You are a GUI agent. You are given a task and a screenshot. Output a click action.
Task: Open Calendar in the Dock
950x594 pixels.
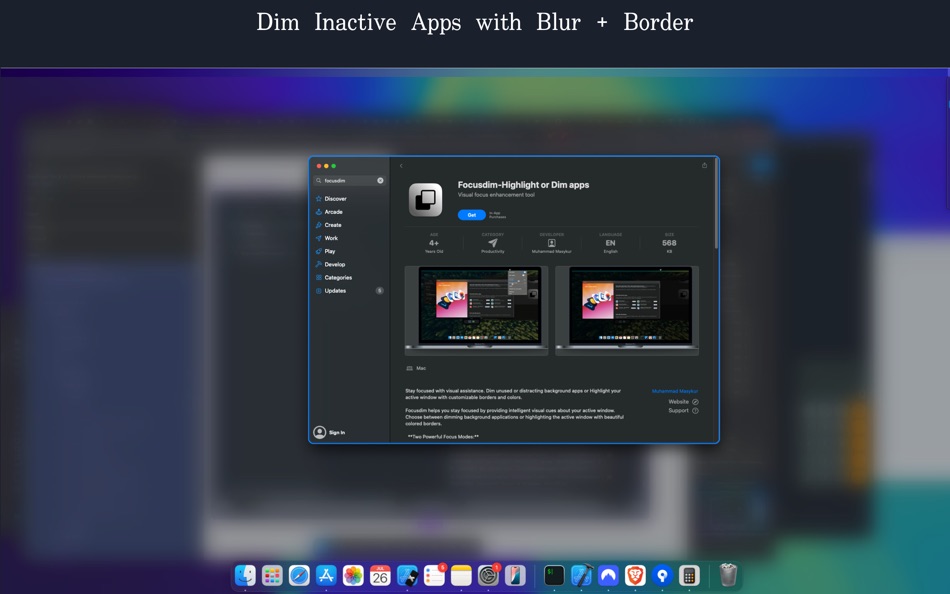click(380, 575)
